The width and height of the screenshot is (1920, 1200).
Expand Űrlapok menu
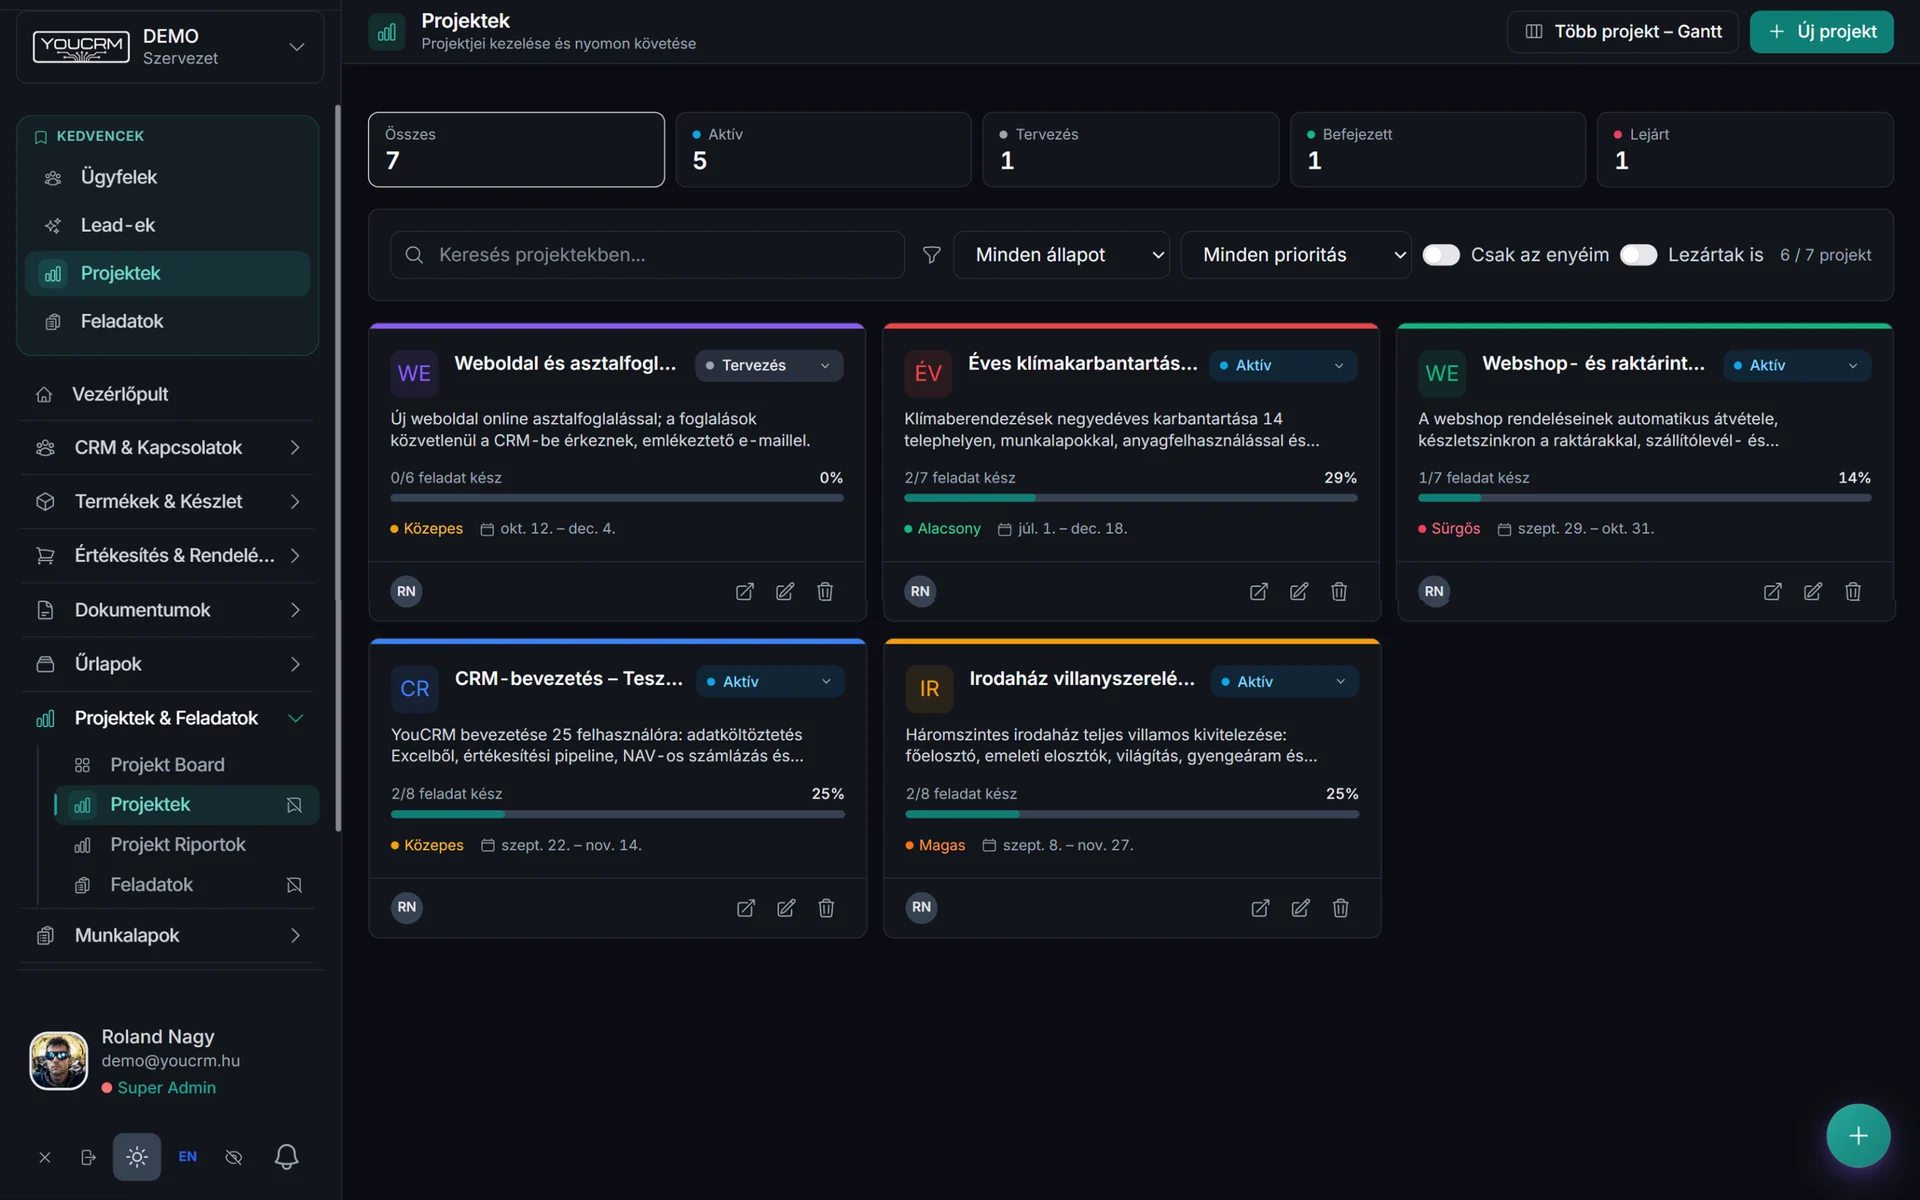[x=167, y=664]
